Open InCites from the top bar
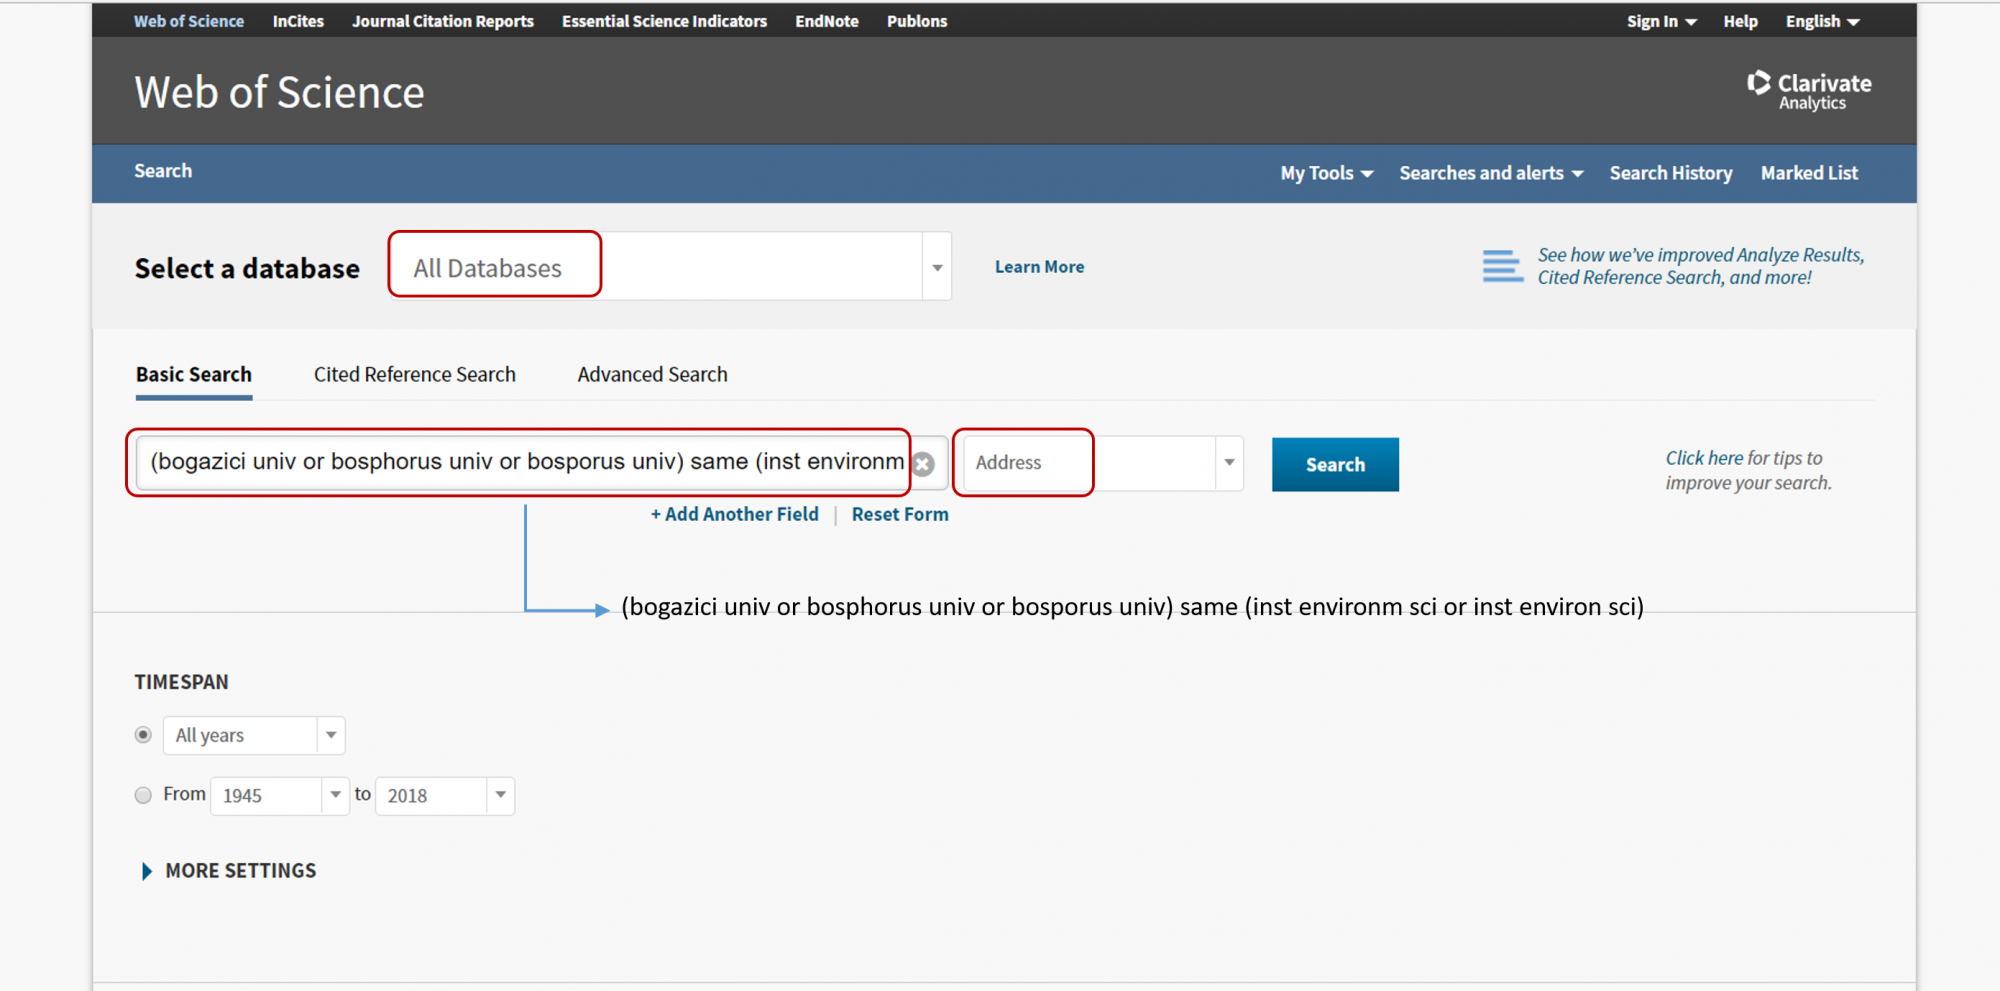This screenshot has width=2000, height=991. (x=298, y=21)
